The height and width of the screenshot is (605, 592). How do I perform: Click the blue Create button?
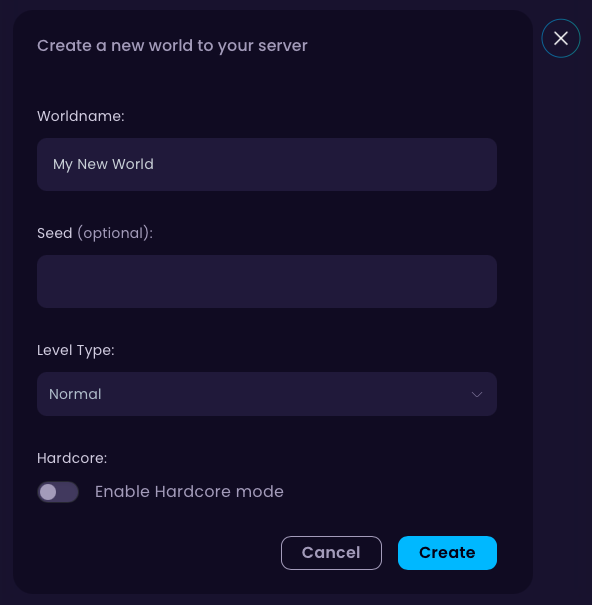coord(447,553)
